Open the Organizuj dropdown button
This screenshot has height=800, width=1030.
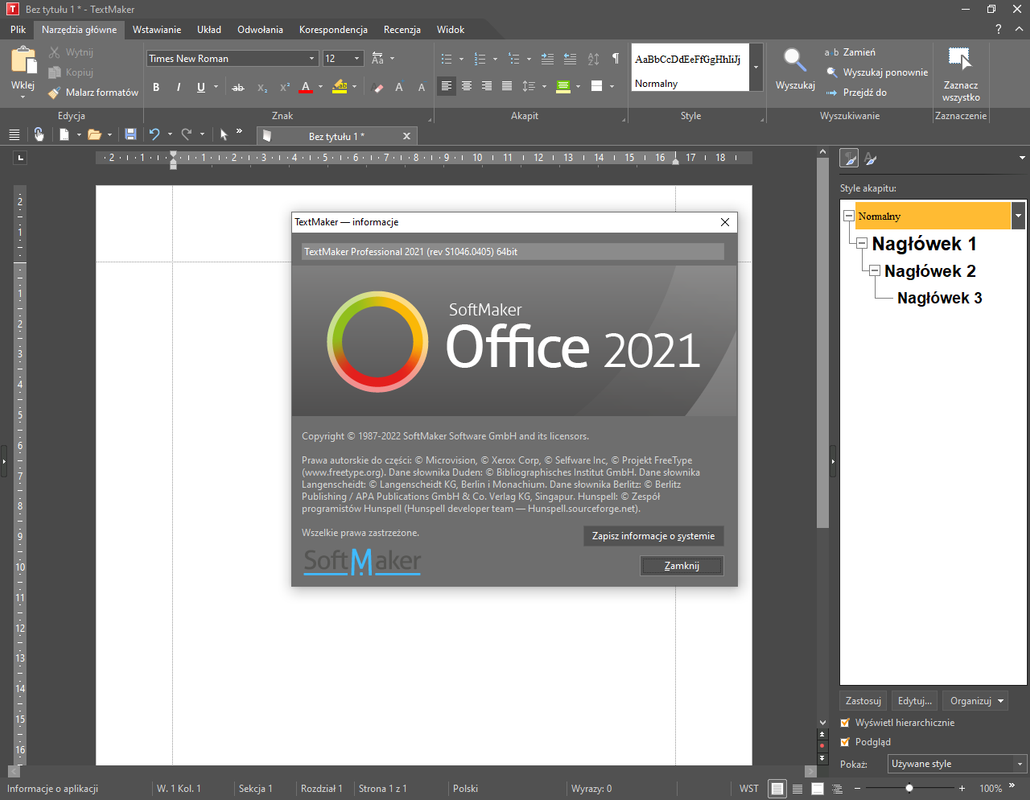click(x=975, y=701)
